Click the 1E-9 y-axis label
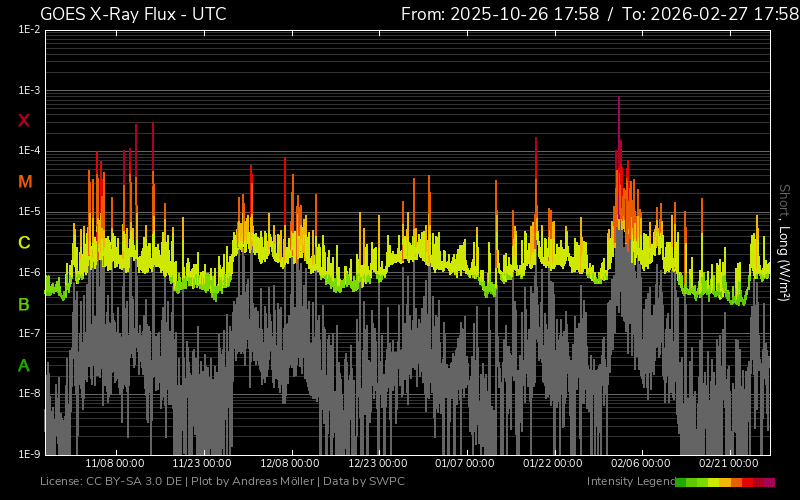This screenshot has height=500, width=800. tap(30, 454)
